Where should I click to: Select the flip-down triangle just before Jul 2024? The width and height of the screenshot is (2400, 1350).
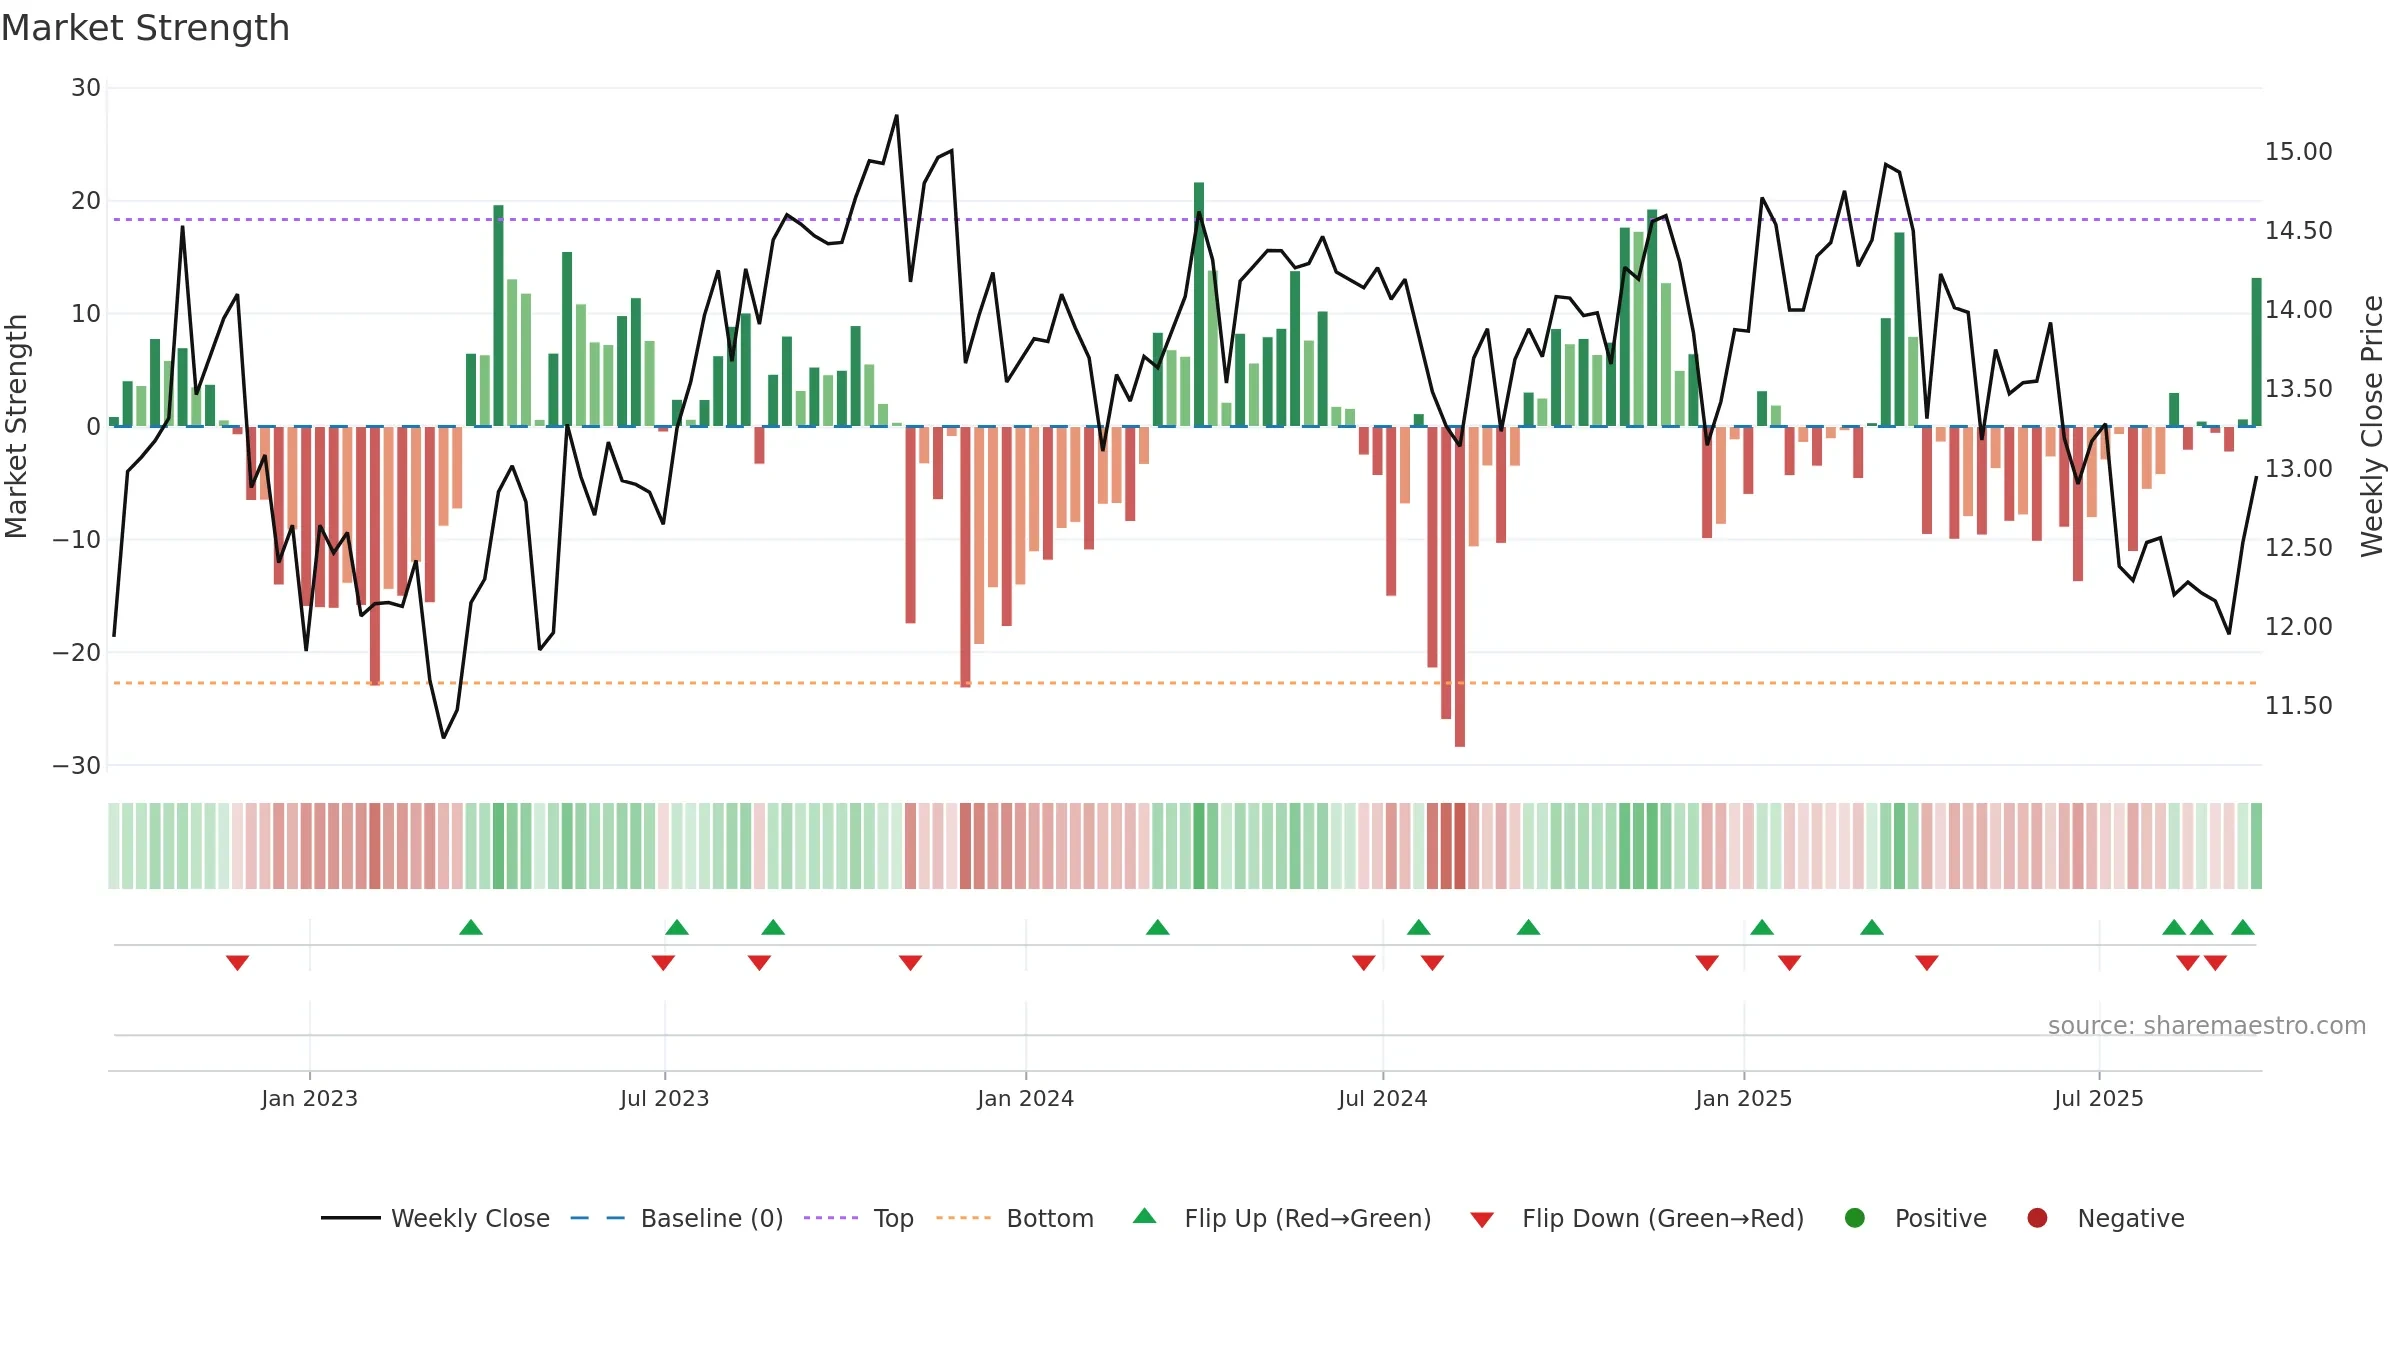point(1364,963)
